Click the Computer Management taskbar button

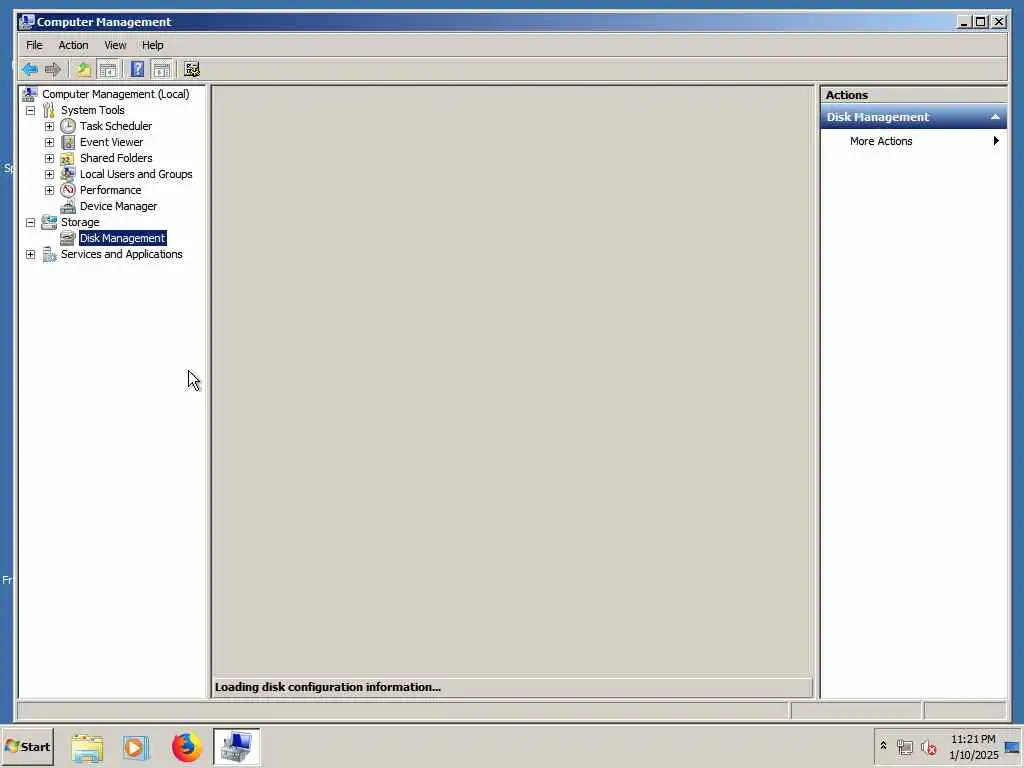click(x=236, y=747)
